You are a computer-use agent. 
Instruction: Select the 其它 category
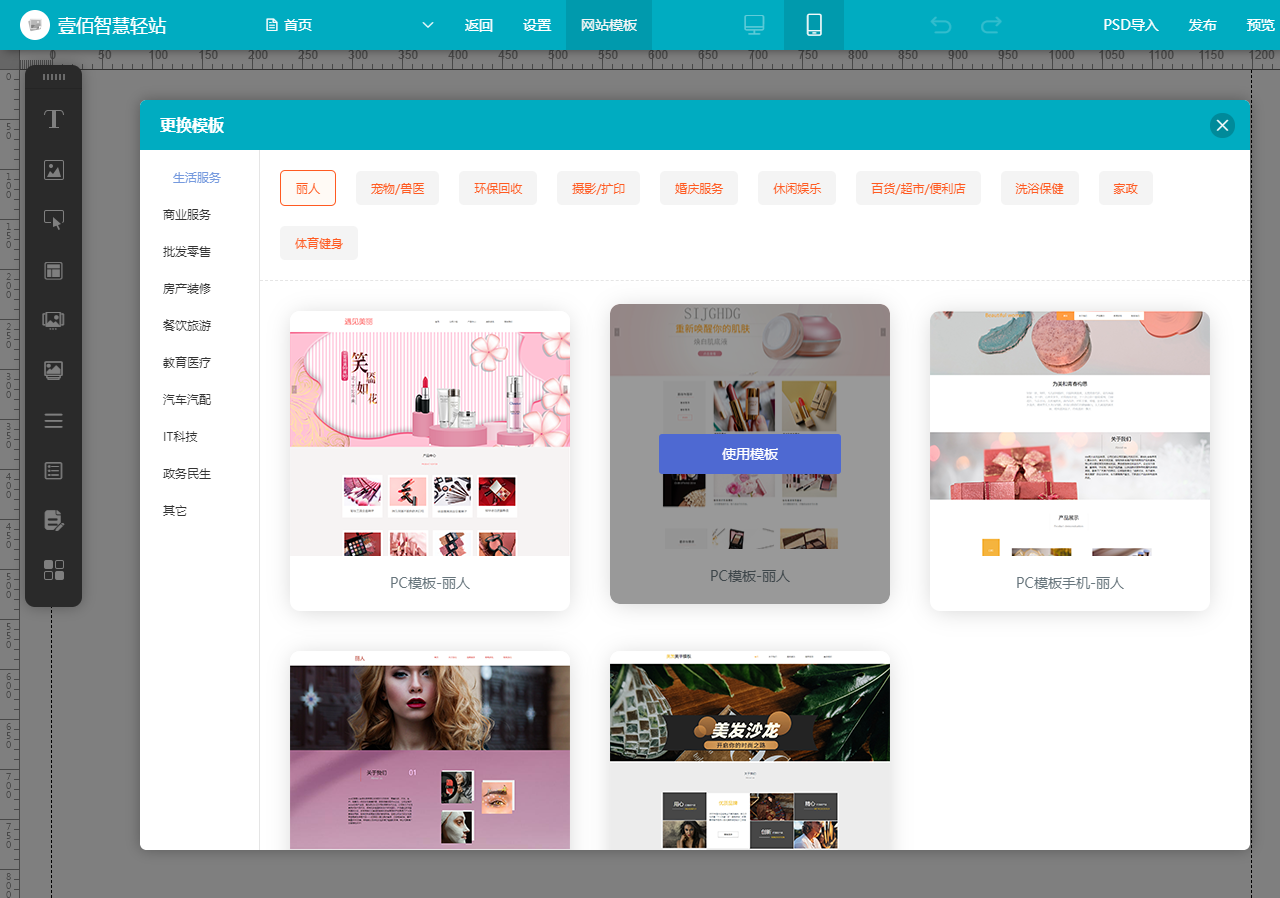click(x=175, y=511)
